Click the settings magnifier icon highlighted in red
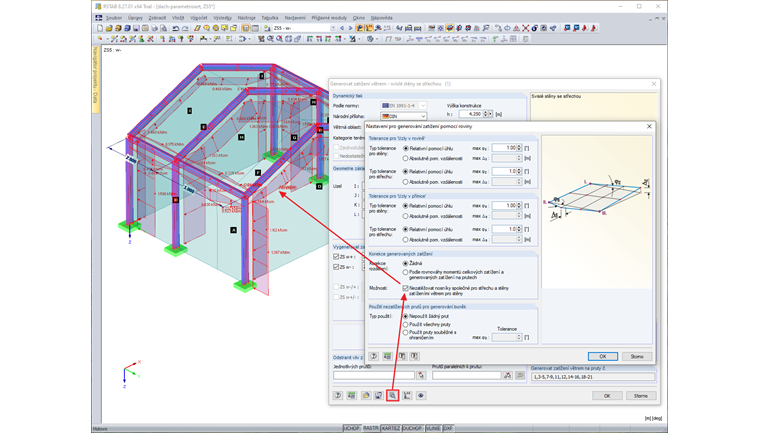The height and width of the screenshot is (433, 760). 393,396
